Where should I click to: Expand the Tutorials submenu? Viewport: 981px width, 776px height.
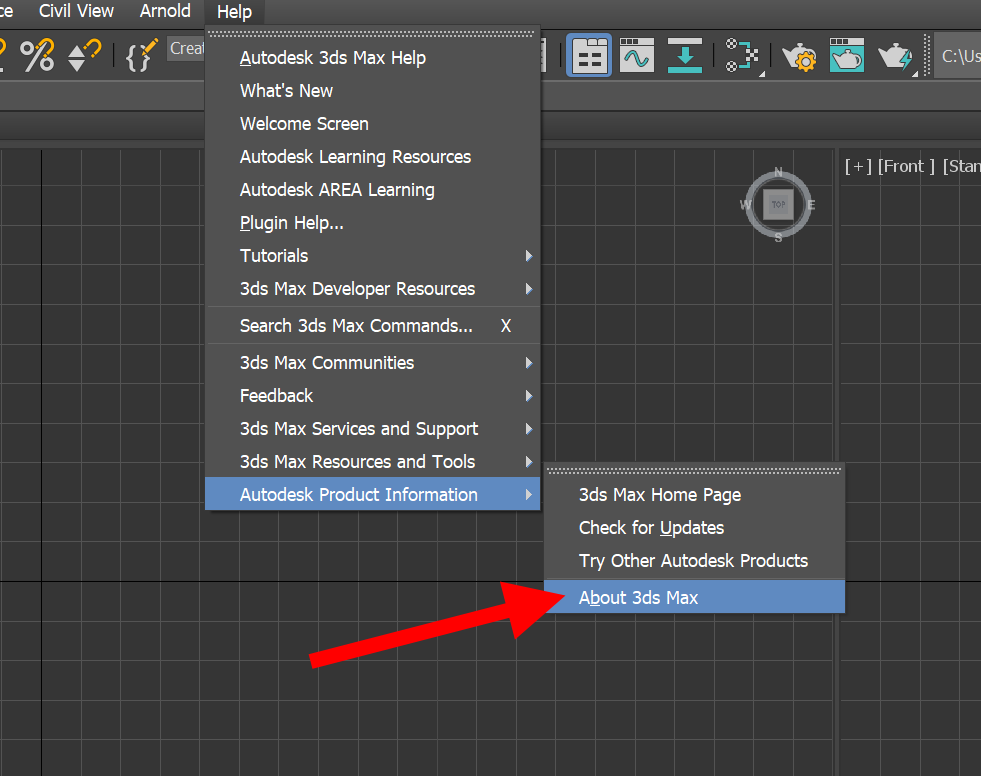pos(372,255)
